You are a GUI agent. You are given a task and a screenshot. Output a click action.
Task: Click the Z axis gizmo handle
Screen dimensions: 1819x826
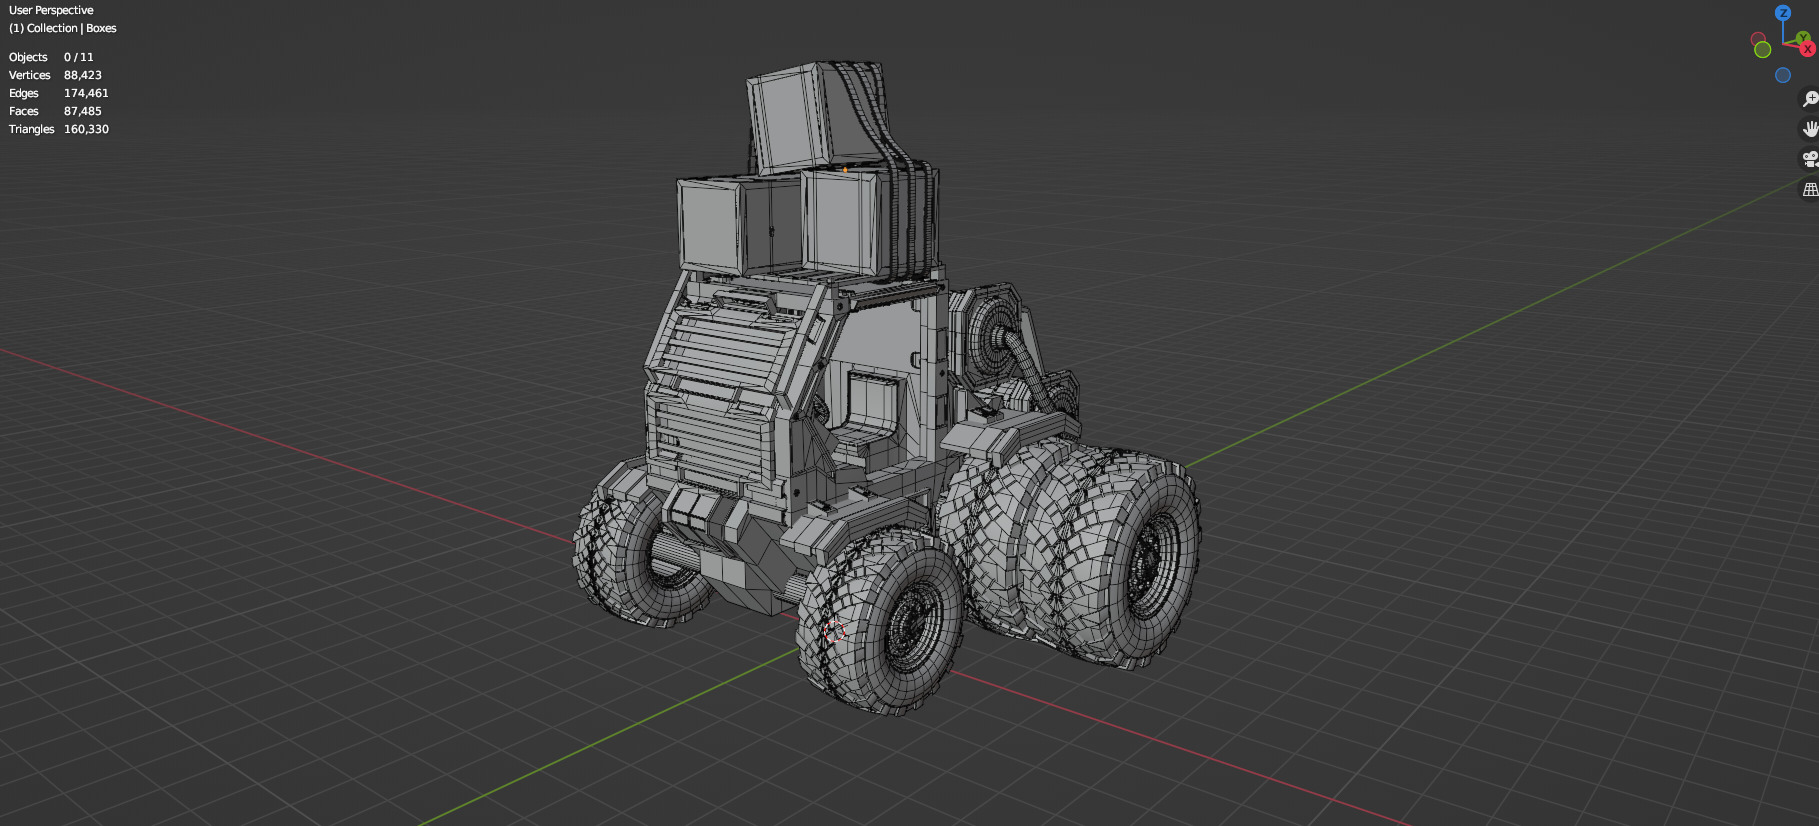coord(1783,13)
